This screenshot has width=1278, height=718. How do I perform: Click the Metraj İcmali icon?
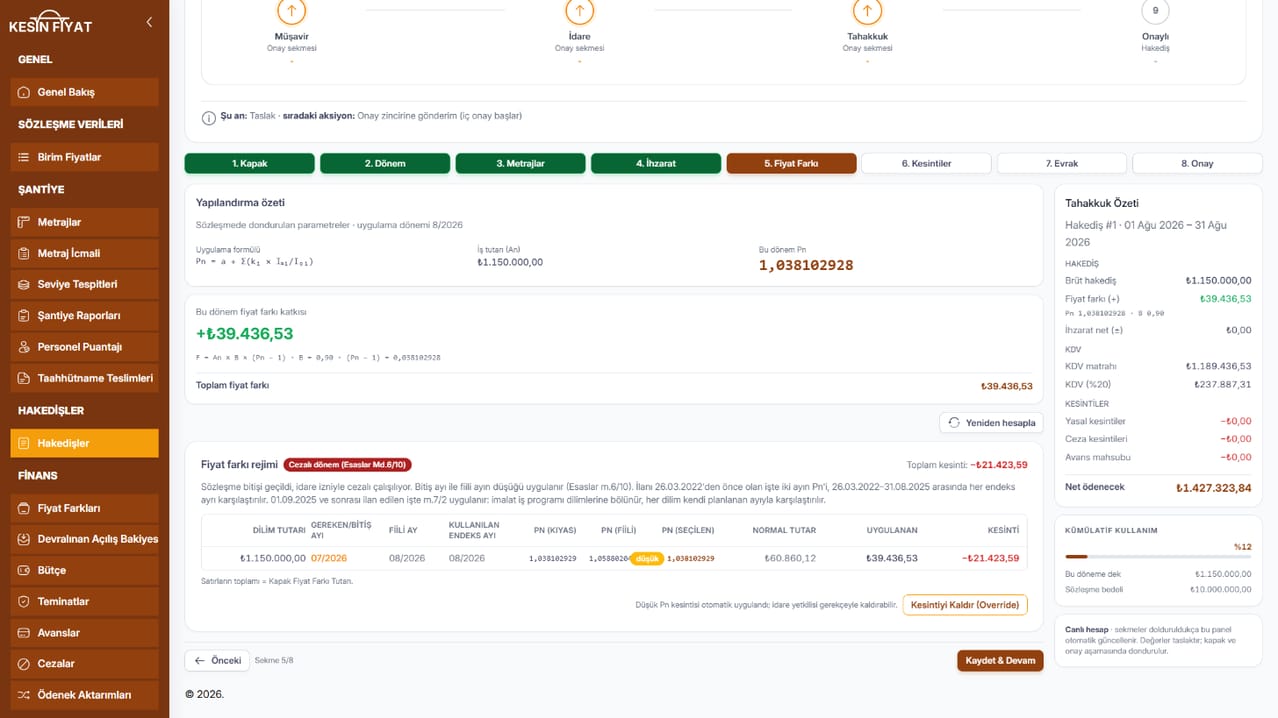coord(24,253)
